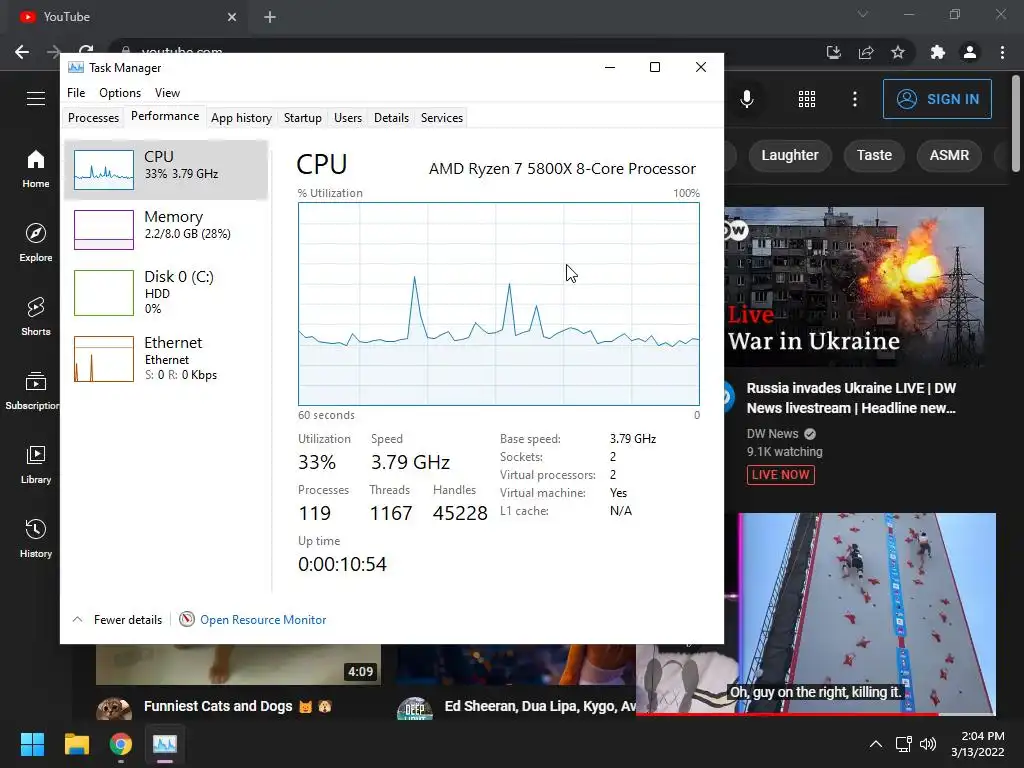Close the YouTube browser tab

coord(232,17)
